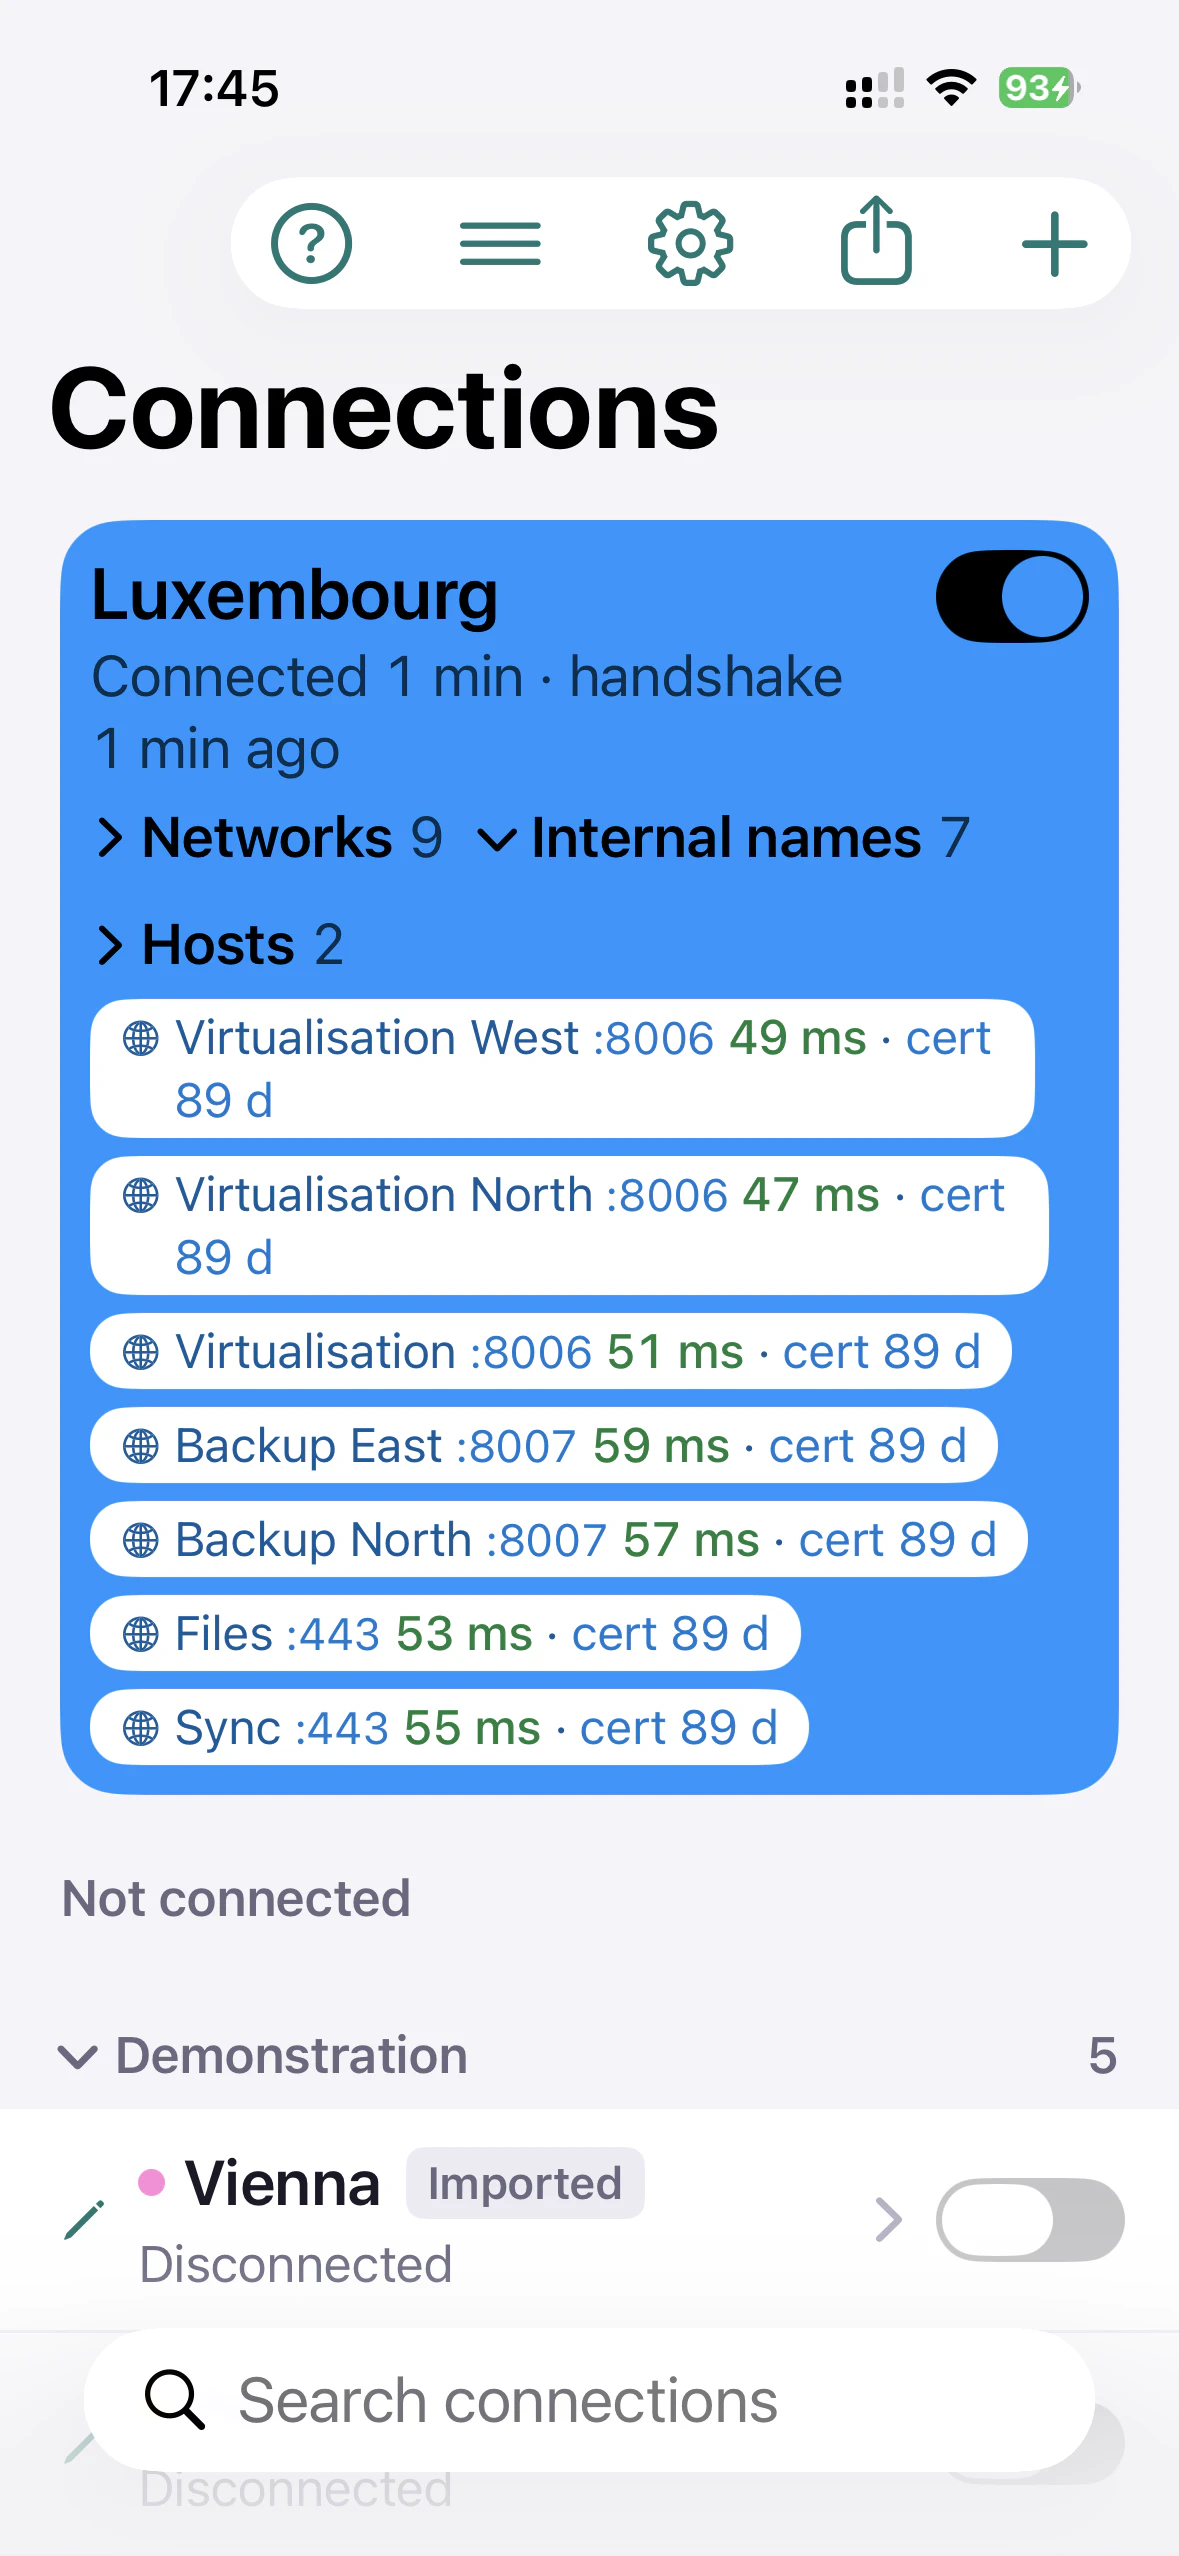Tap globe icon of Backup North
Image resolution: width=1179 pixels, height=2556 pixels.
pyautogui.click(x=140, y=1540)
